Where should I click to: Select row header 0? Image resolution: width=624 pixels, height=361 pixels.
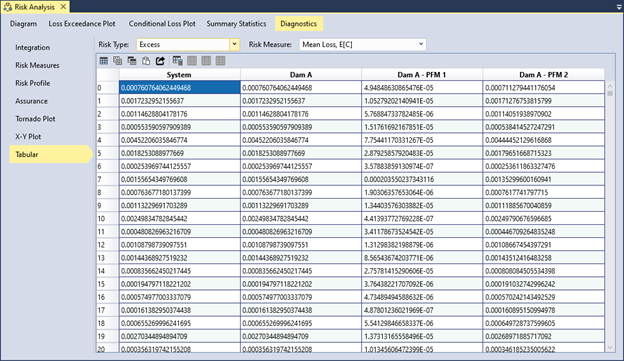pos(107,88)
